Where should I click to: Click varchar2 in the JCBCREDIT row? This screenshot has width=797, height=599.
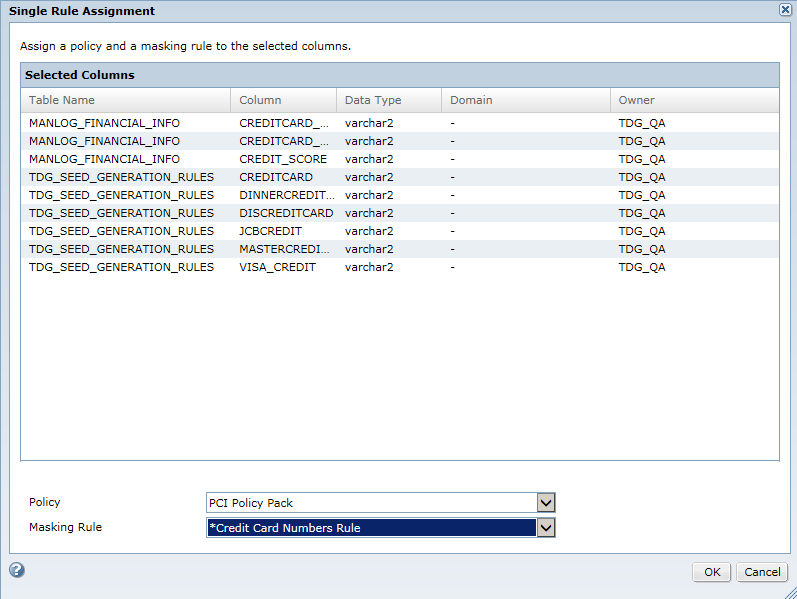pos(369,231)
